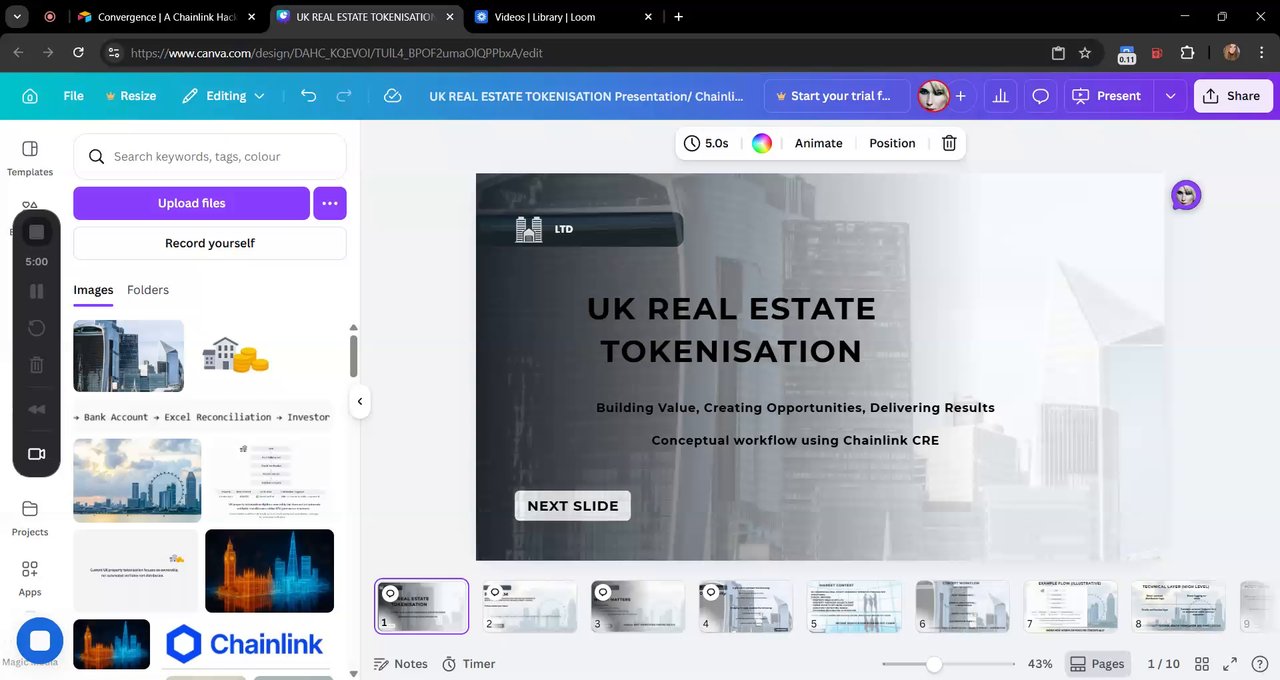Open Animate options for the page
Viewport: 1280px width, 680px height.
pyautogui.click(x=819, y=143)
